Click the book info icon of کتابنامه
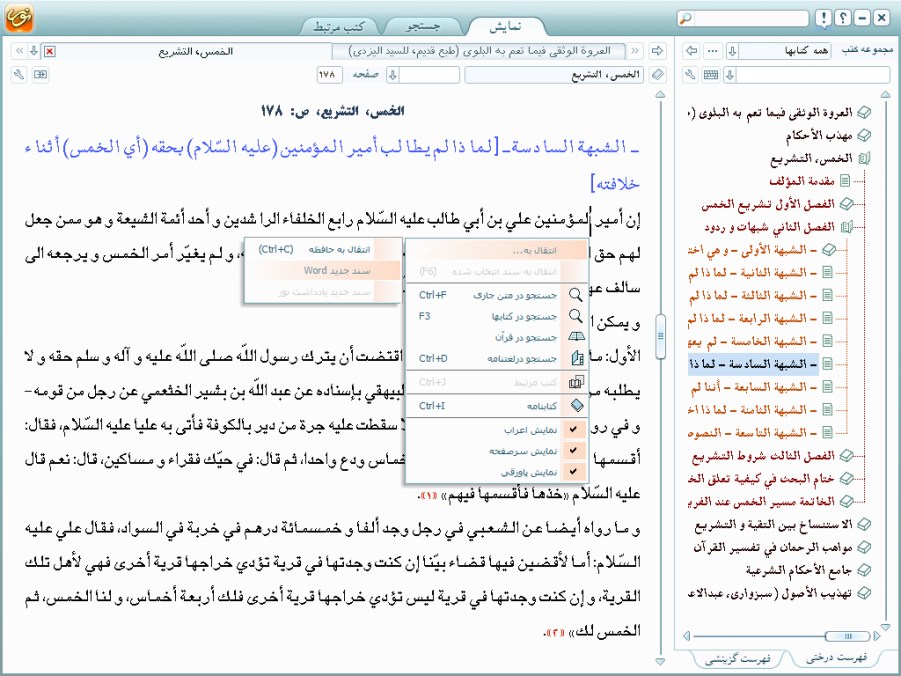 coord(577,406)
